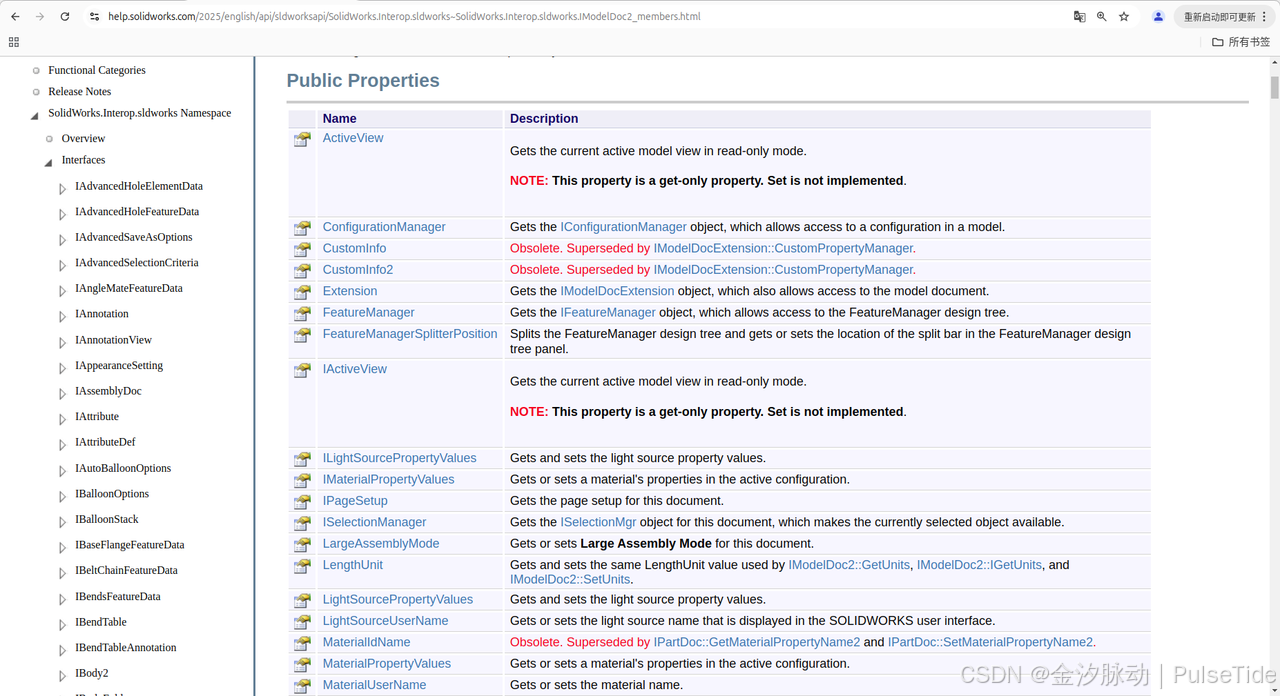Click the property icon beside FeatureManagerSplitterPosition
Image resolution: width=1280 pixels, height=696 pixels.
[x=302, y=336]
